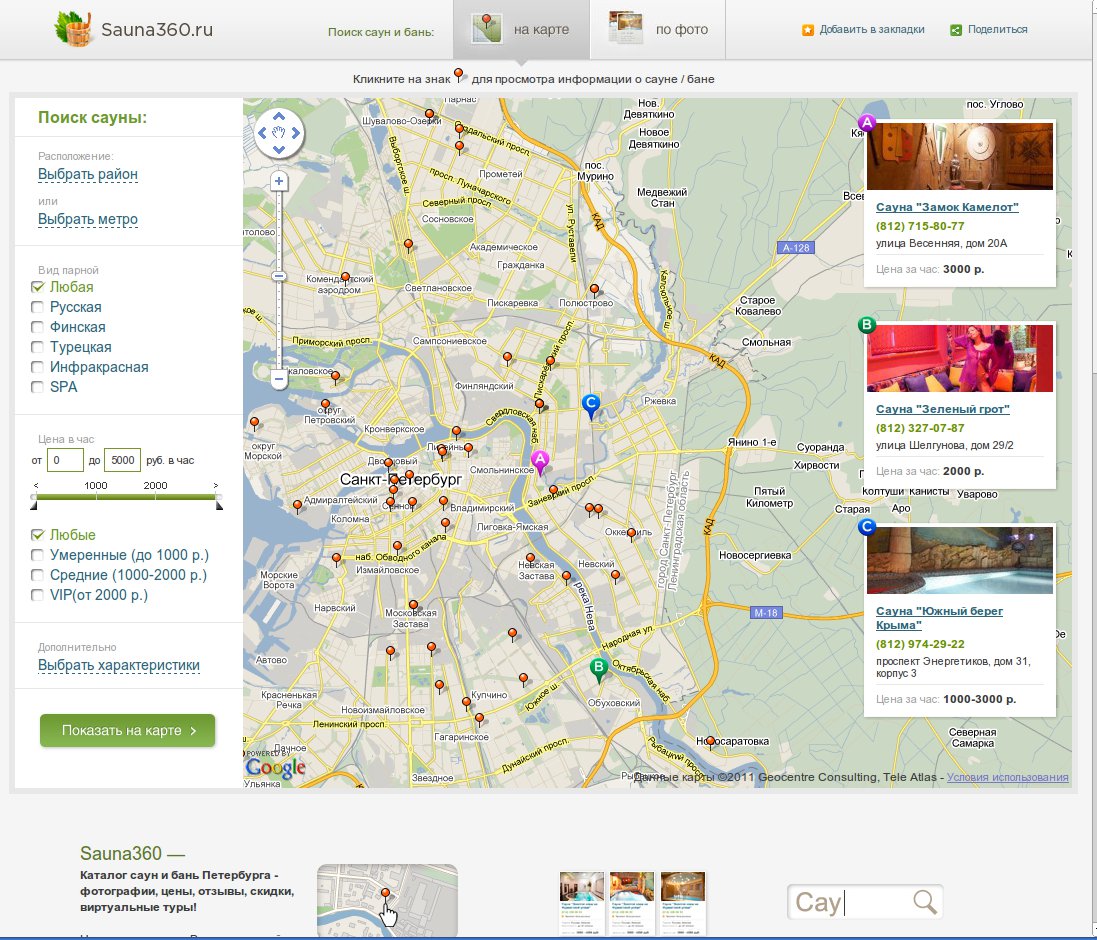This screenshot has width=1097, height=940.
Task: Click phone number (812) 715-80-77
Action: tap(920, 226)
